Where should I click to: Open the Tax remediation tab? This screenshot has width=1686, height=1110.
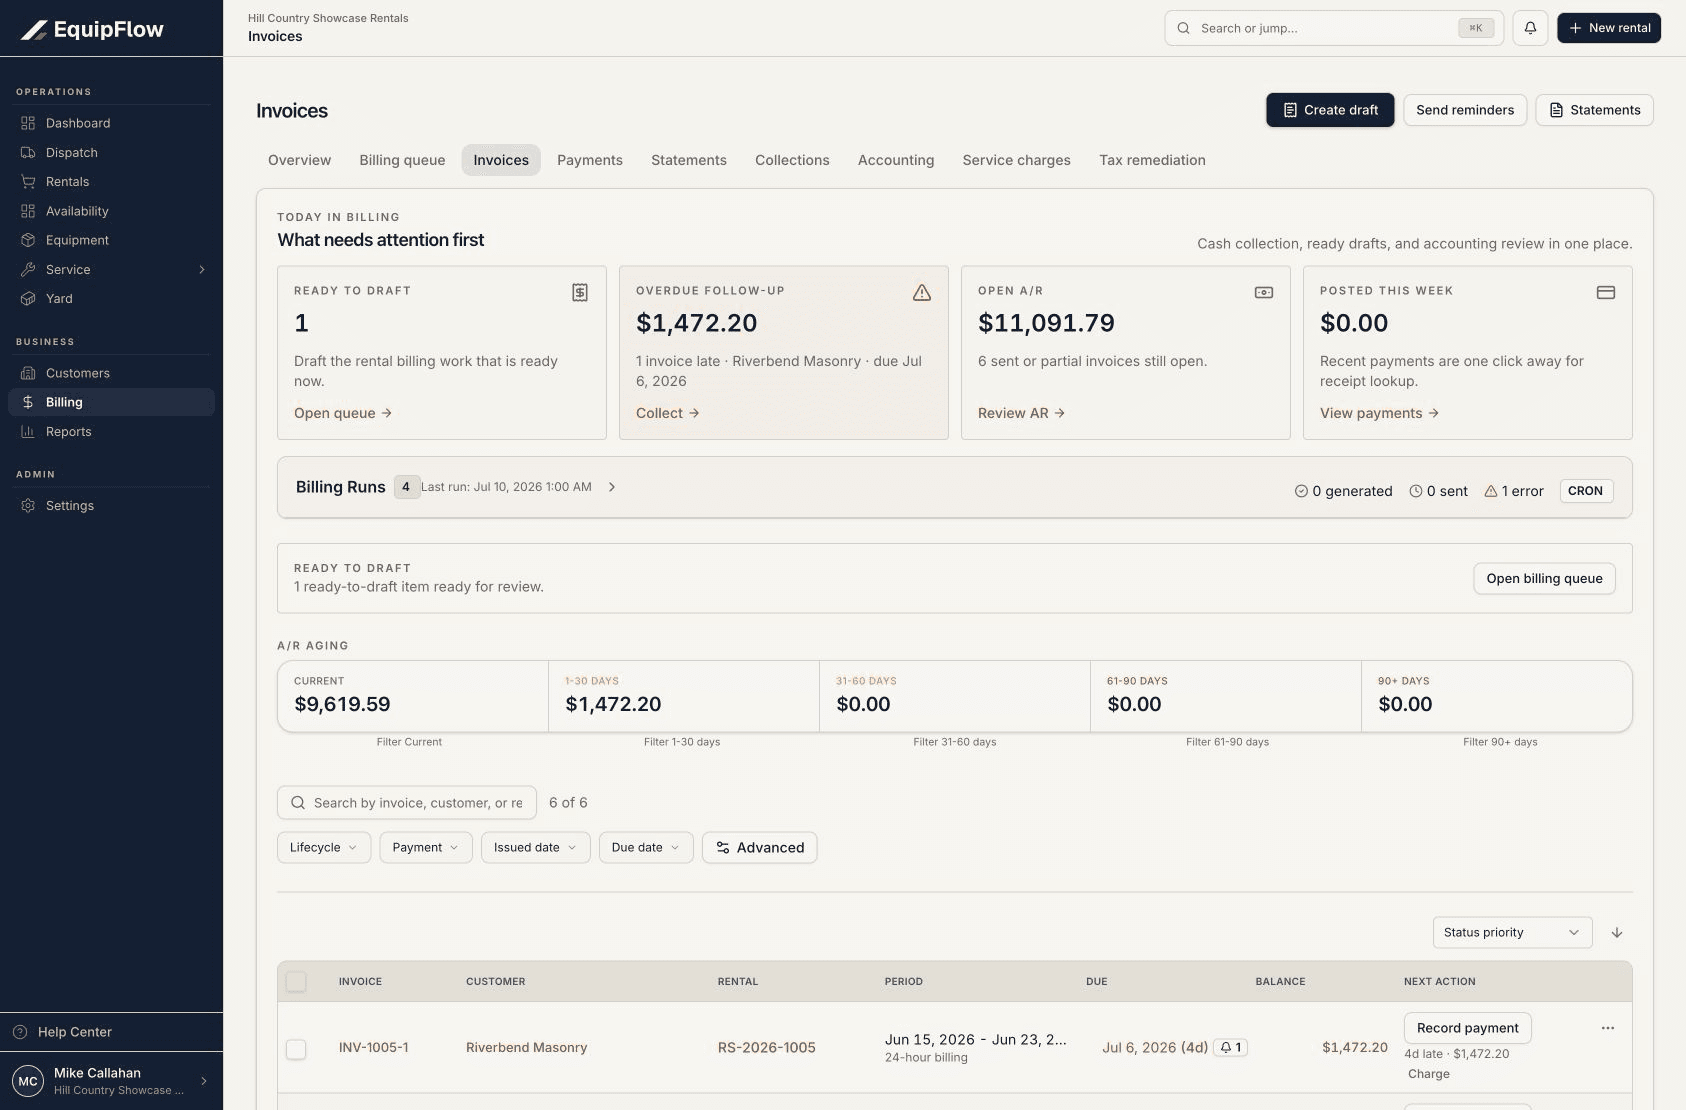coord(1152,160)
